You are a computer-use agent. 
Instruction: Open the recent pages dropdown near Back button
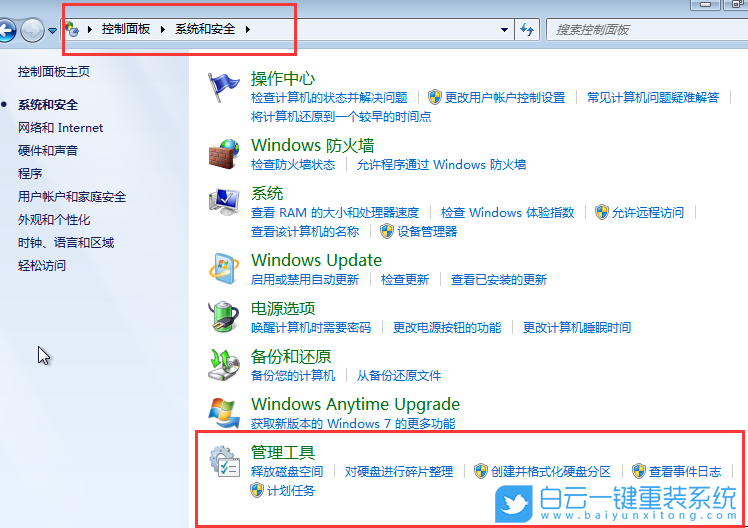53,31
